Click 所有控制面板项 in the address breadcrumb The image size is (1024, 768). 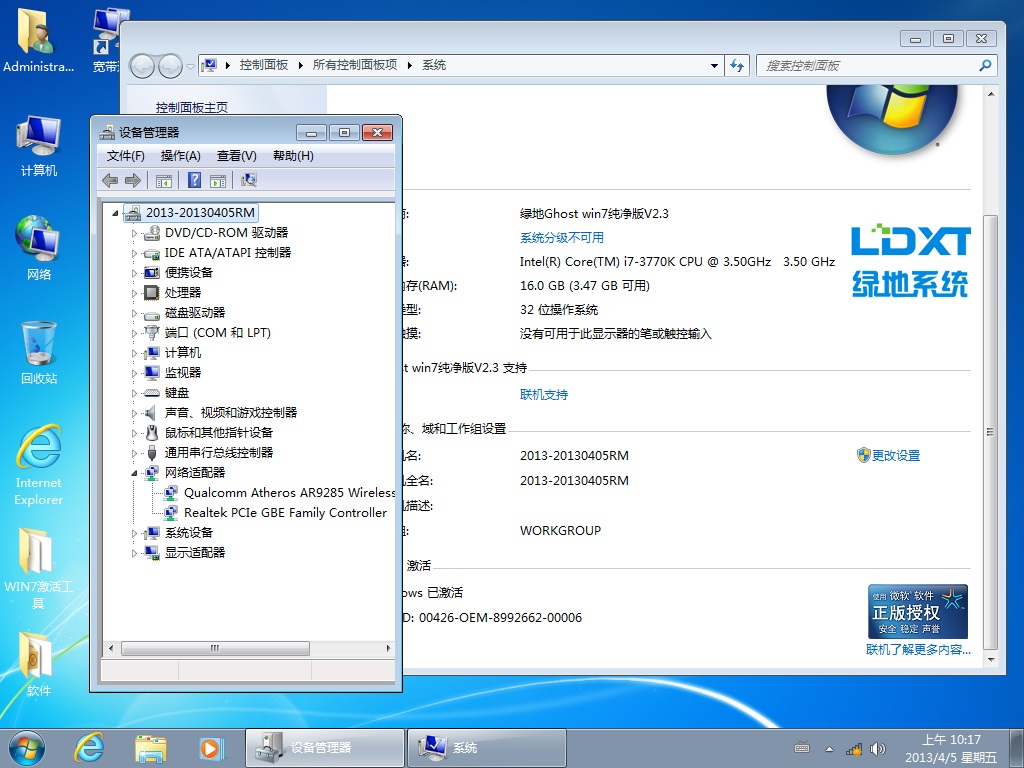tap(355, 65)
